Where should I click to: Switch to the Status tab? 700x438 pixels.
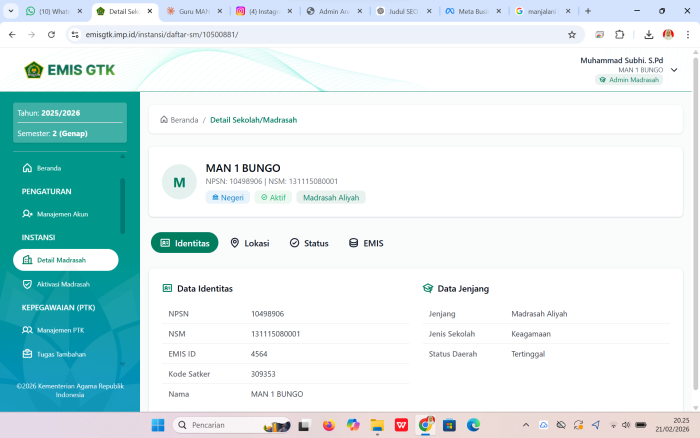pyautogui.click(x=309, y=243)
